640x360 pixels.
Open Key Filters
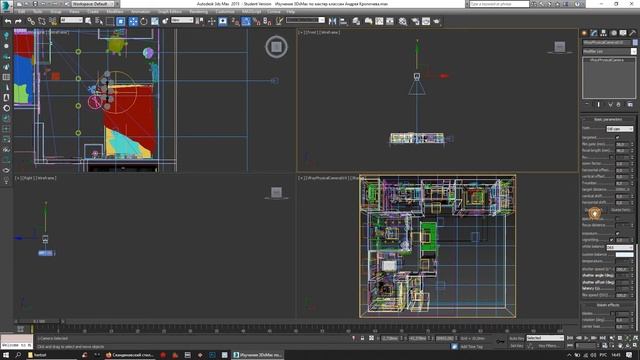(x=548, y=346)
